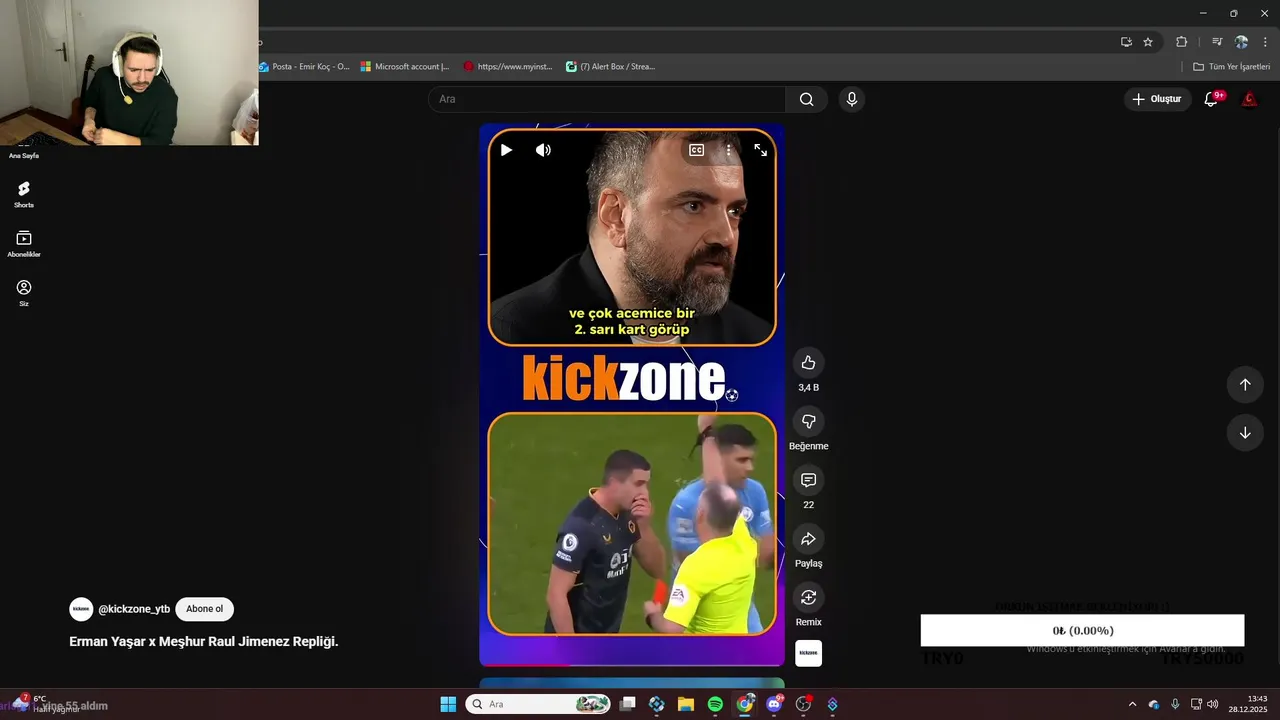Open the Alert Box / Streamlabs bookmark
1280x720 pixels.
610,67
